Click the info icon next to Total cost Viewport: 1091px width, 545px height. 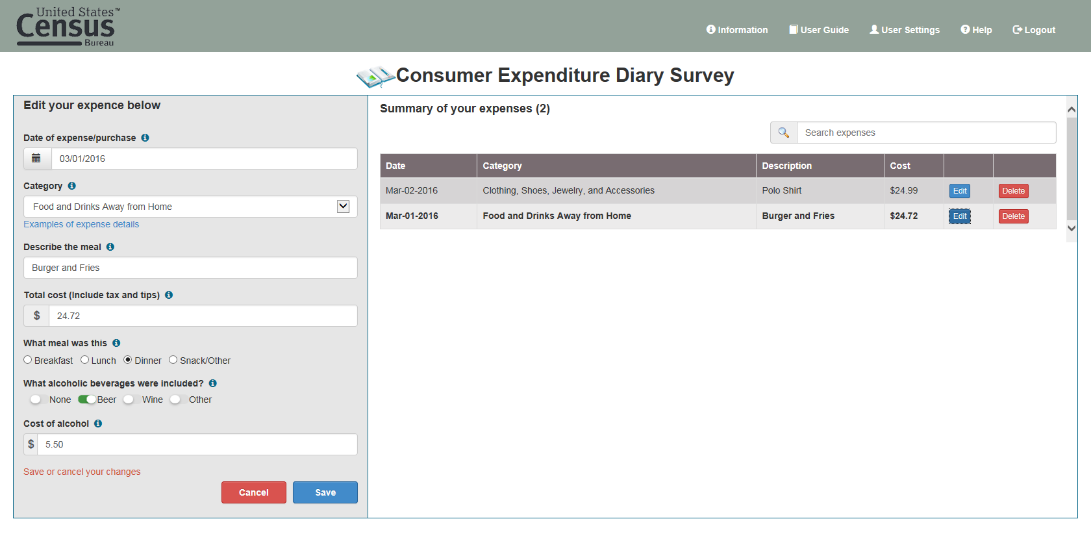pos(169,295)
